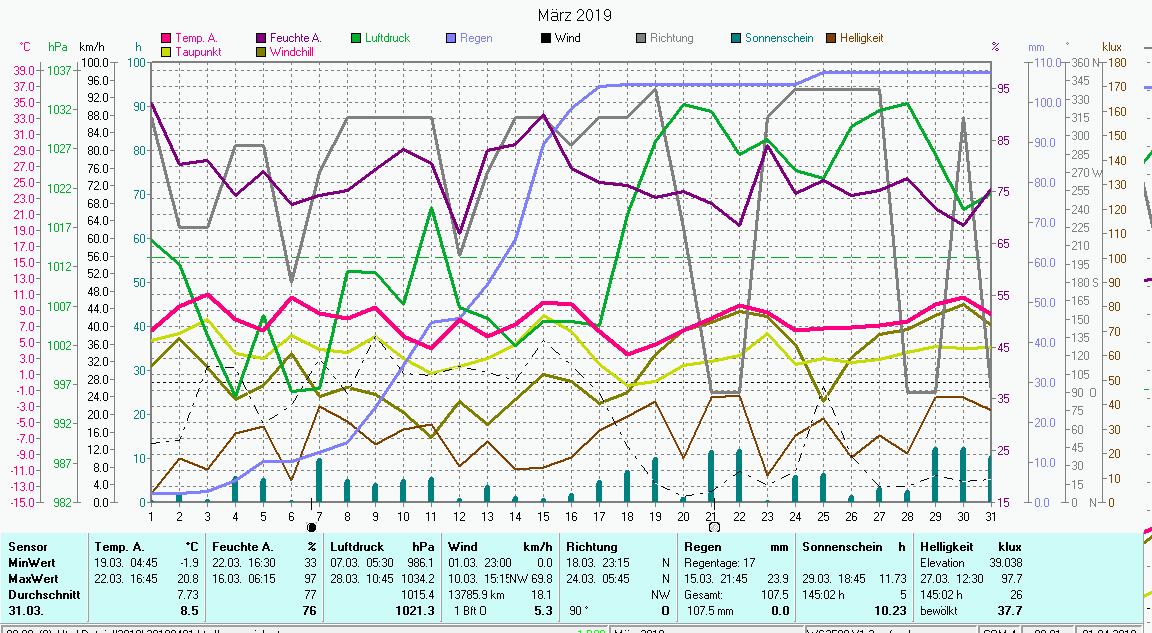Click the klux axis unit label

point(1112,47)
